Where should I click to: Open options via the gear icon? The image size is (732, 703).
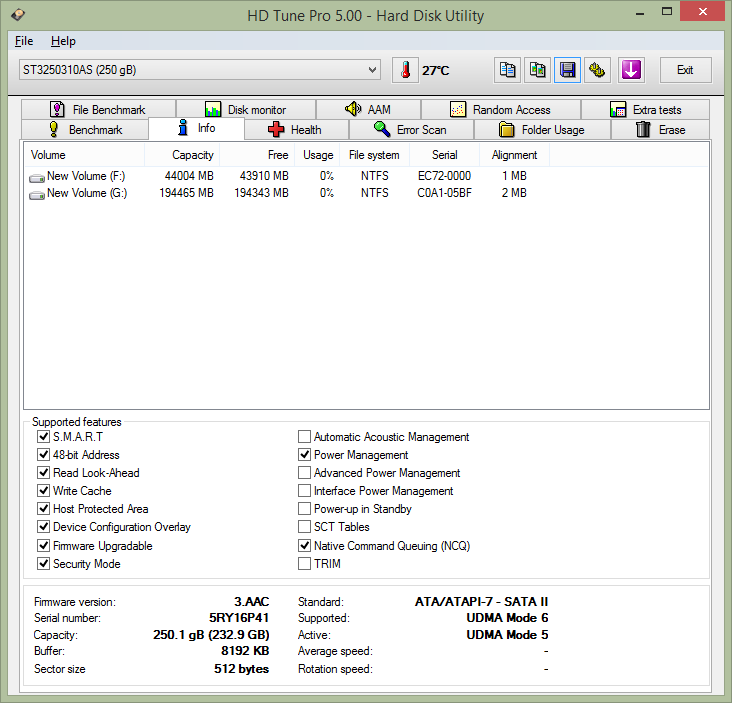coord(597,70)
